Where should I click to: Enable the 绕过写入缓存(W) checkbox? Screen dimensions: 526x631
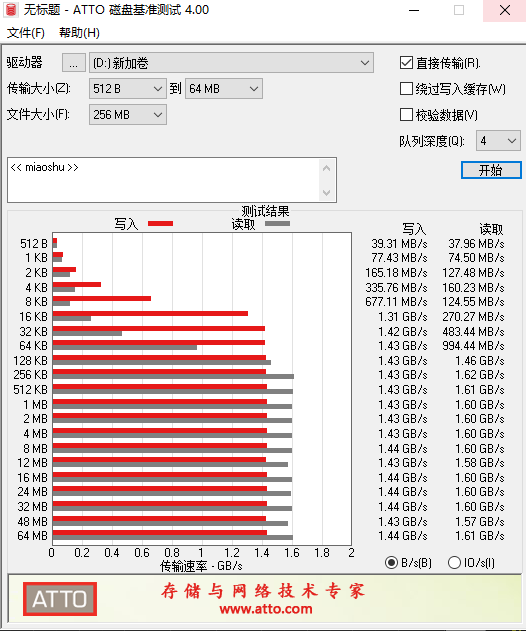point(406,89)
